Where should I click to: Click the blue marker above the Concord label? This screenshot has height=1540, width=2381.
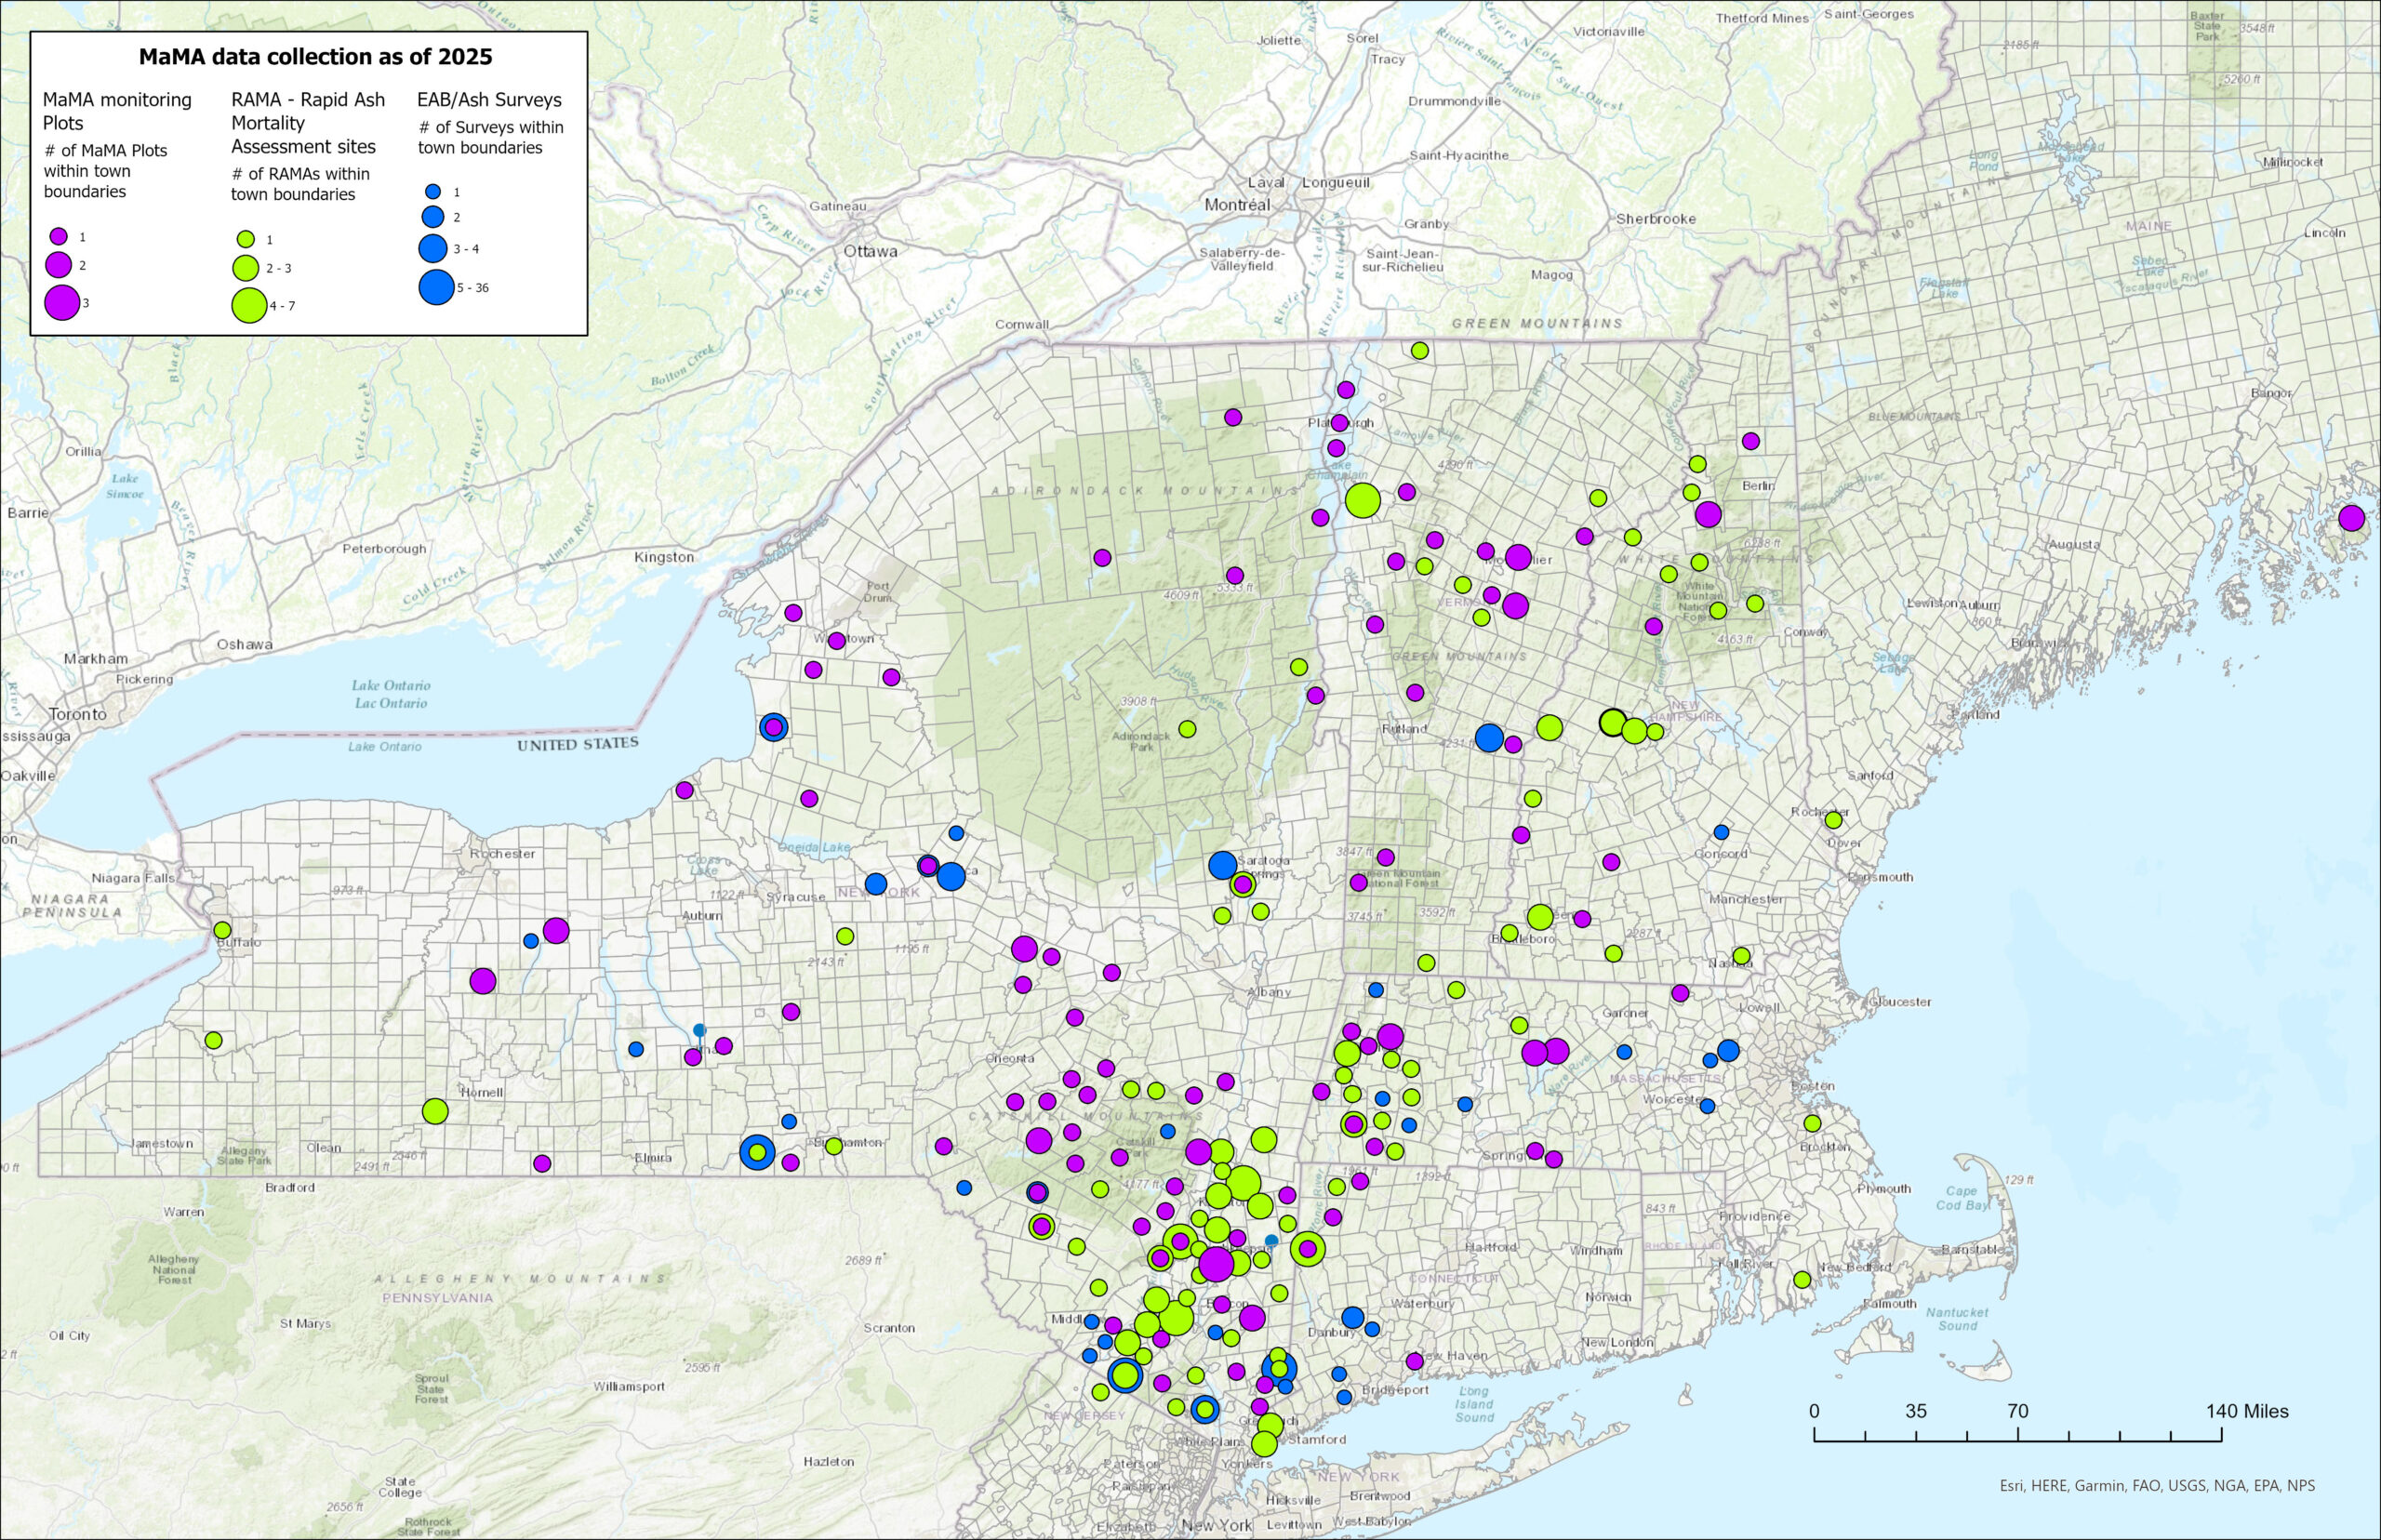click(1721, 832)
